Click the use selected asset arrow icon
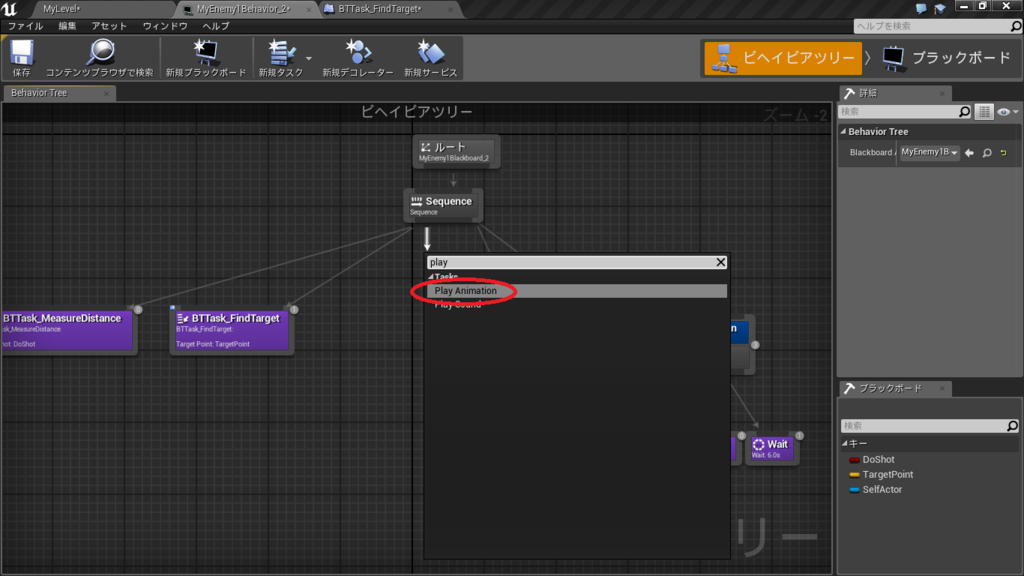Screen dimensions: 1024x576 pos(969,153)
